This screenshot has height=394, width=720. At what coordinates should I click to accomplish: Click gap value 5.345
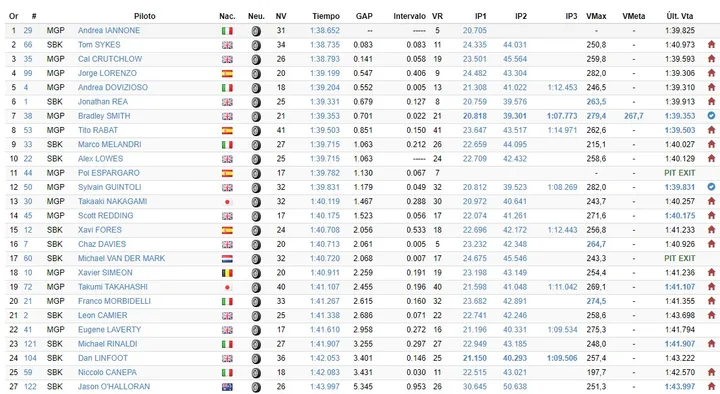[x=363, y=386]
